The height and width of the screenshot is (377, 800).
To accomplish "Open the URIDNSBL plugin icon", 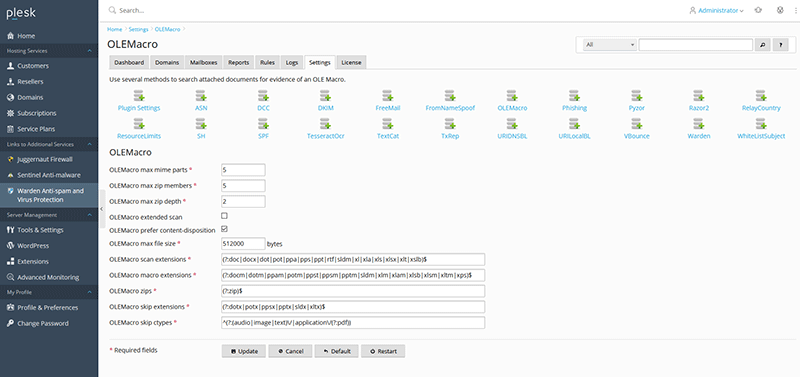I will 512,123.
